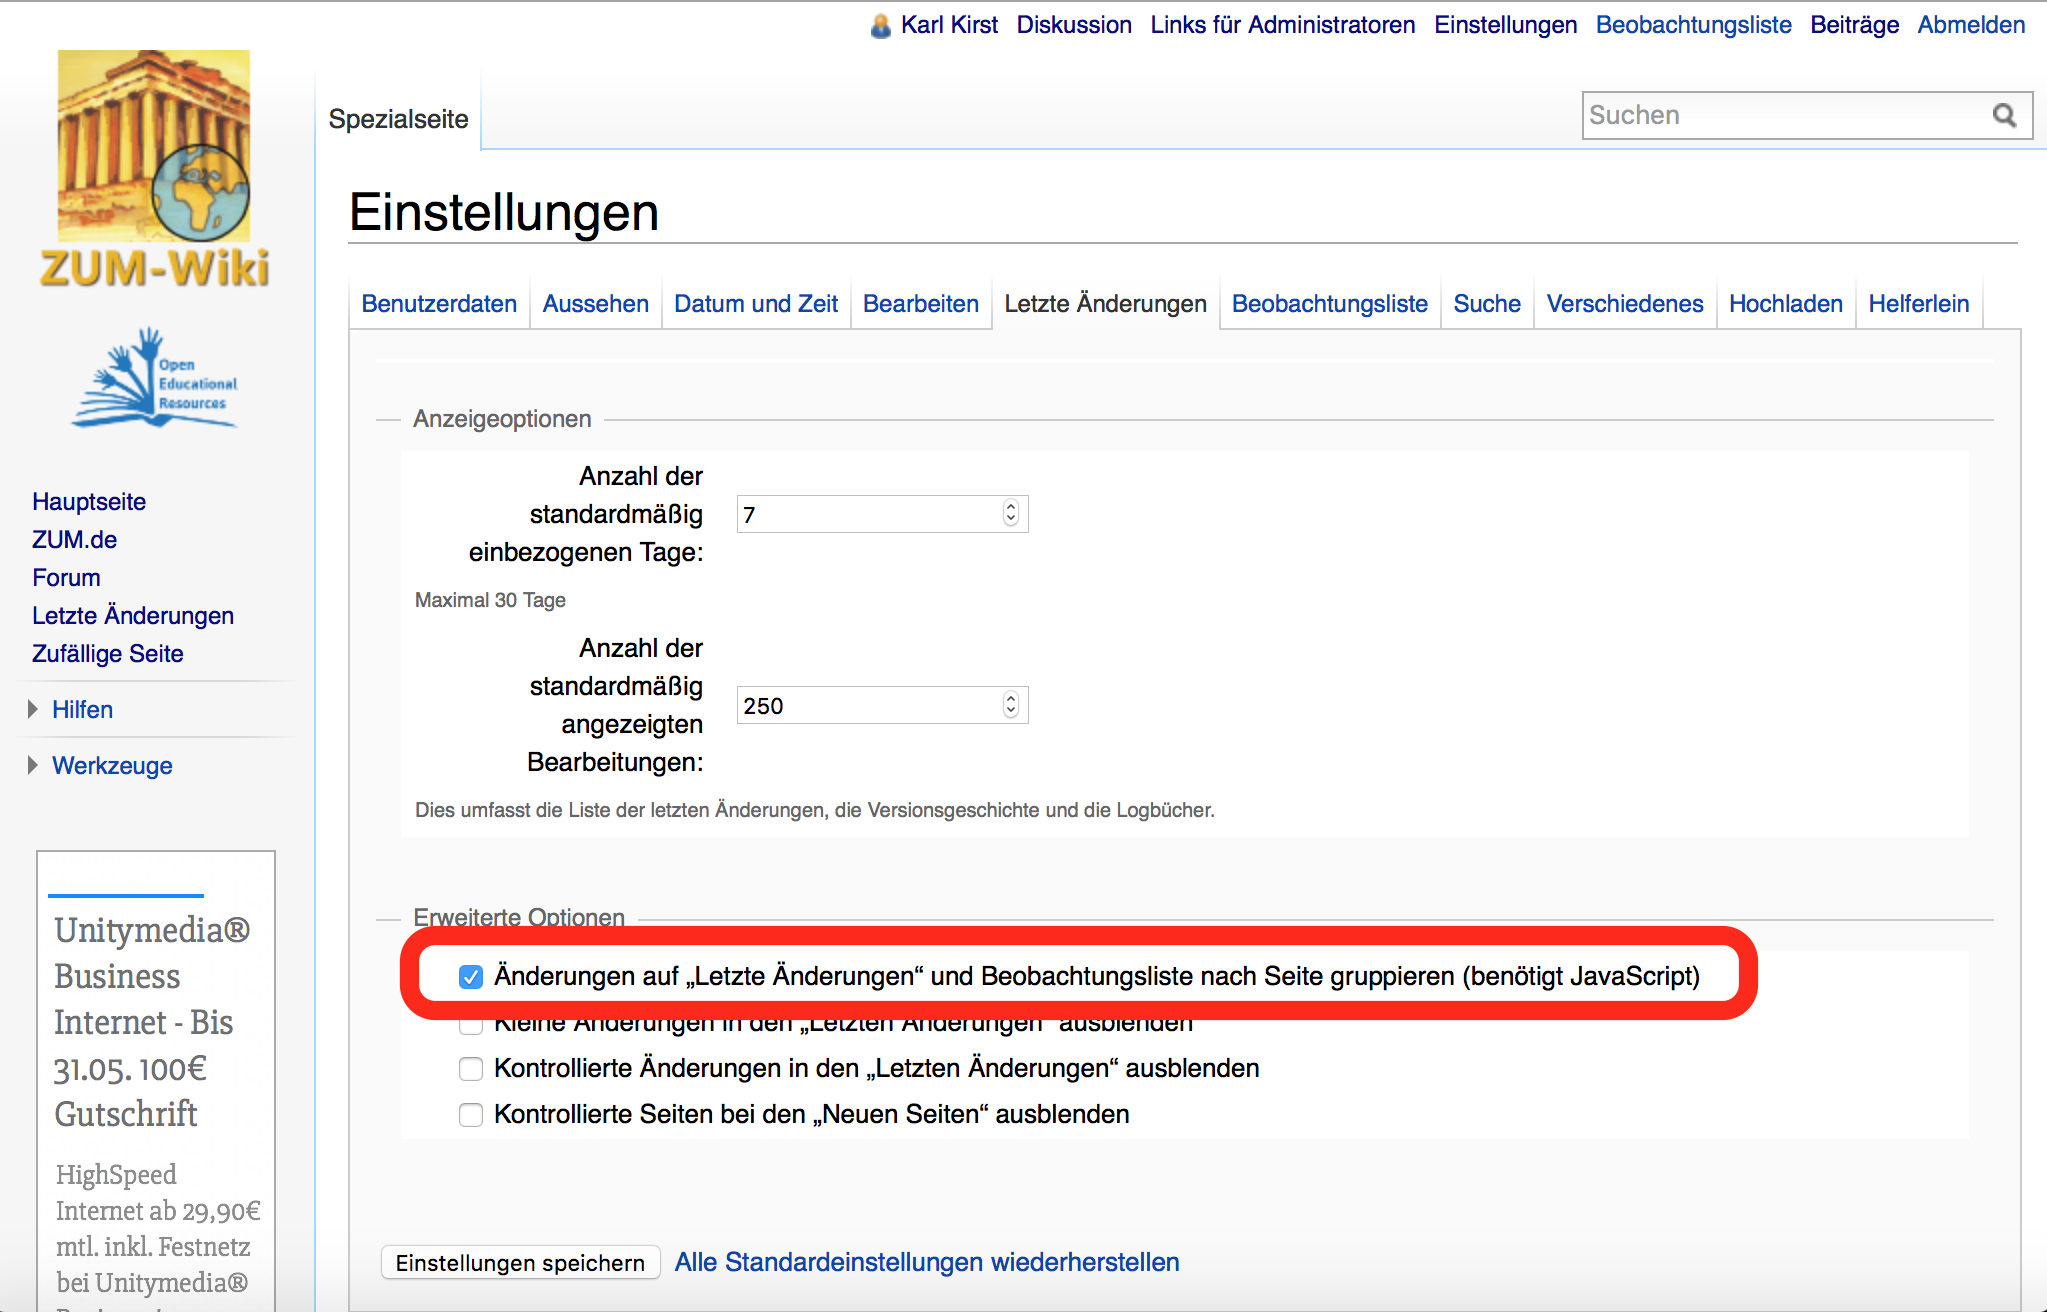Click Einstellungen speichern button
The width and height of the screenshot is (2047, 1312).
(520, 1263)
